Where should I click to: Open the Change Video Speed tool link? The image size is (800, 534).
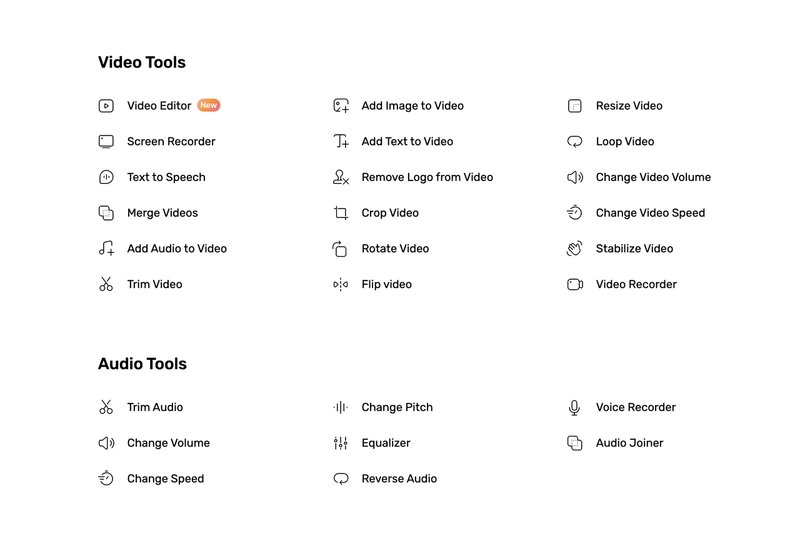click(x=650, y=213)
